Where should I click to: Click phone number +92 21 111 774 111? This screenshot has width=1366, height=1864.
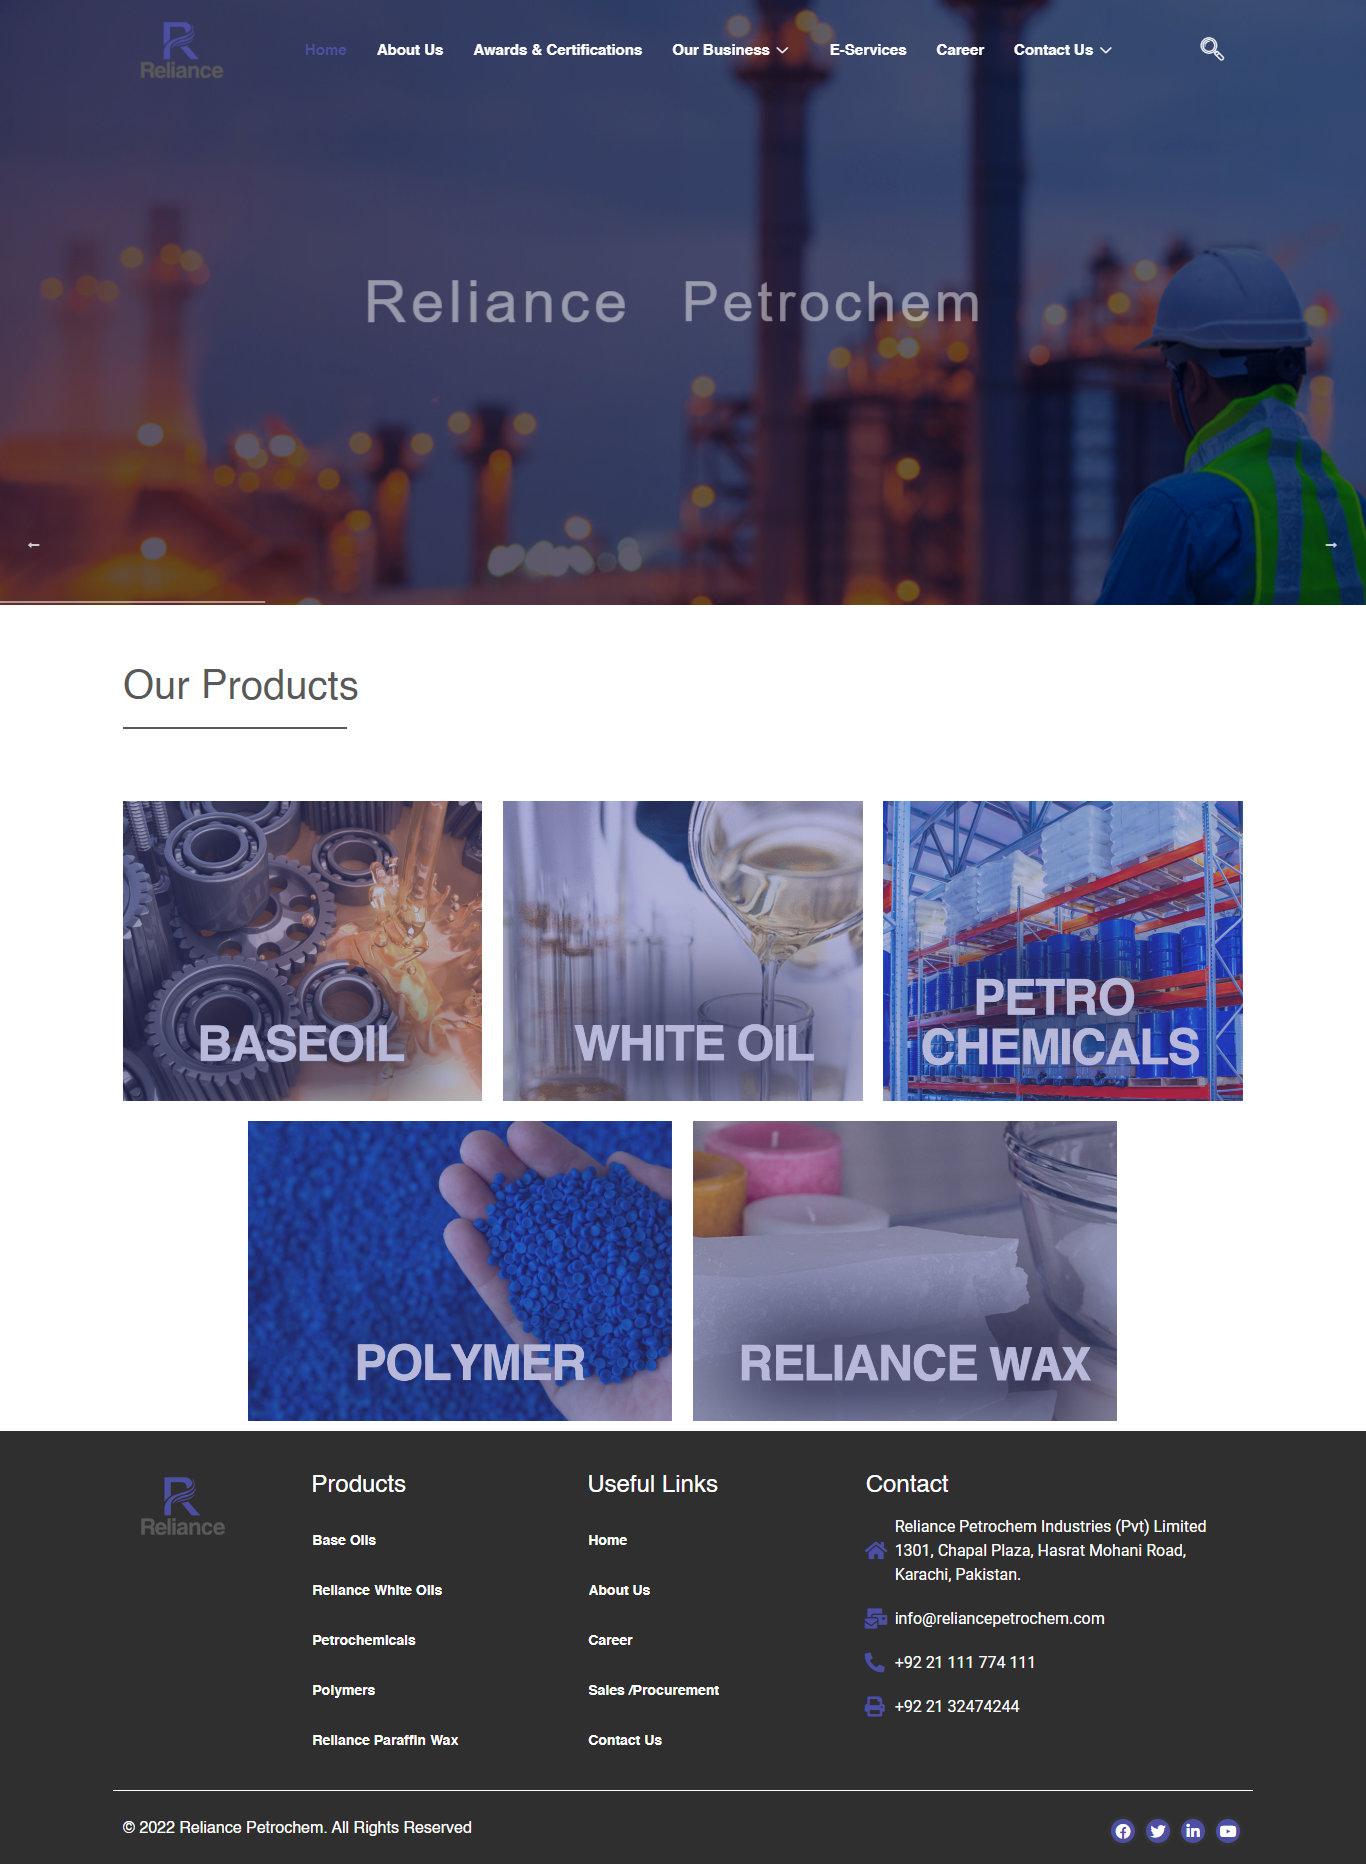[x=965, y=1662]
